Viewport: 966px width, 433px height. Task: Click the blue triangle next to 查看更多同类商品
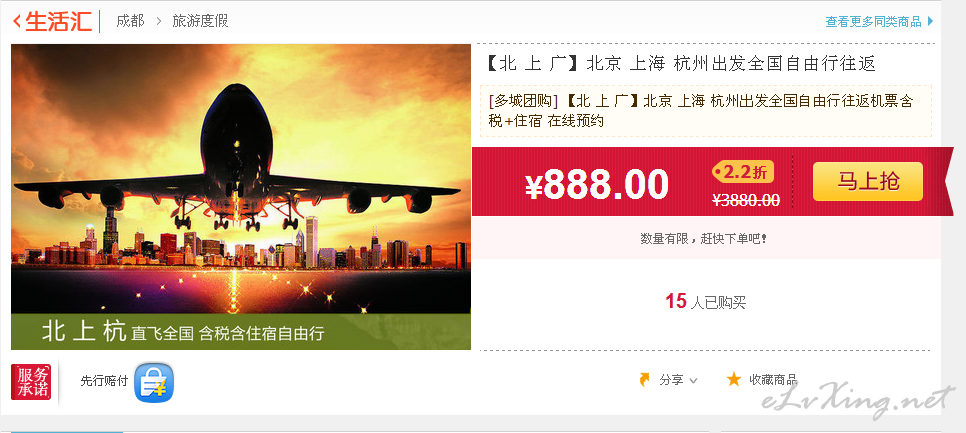pos(930,22)
